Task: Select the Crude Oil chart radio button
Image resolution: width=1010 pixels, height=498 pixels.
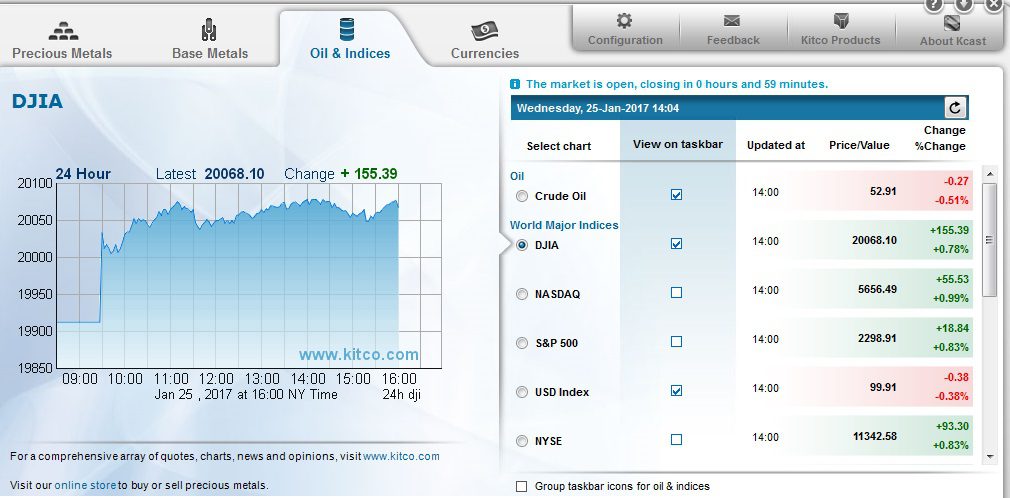Action: [x=522, y=196]
